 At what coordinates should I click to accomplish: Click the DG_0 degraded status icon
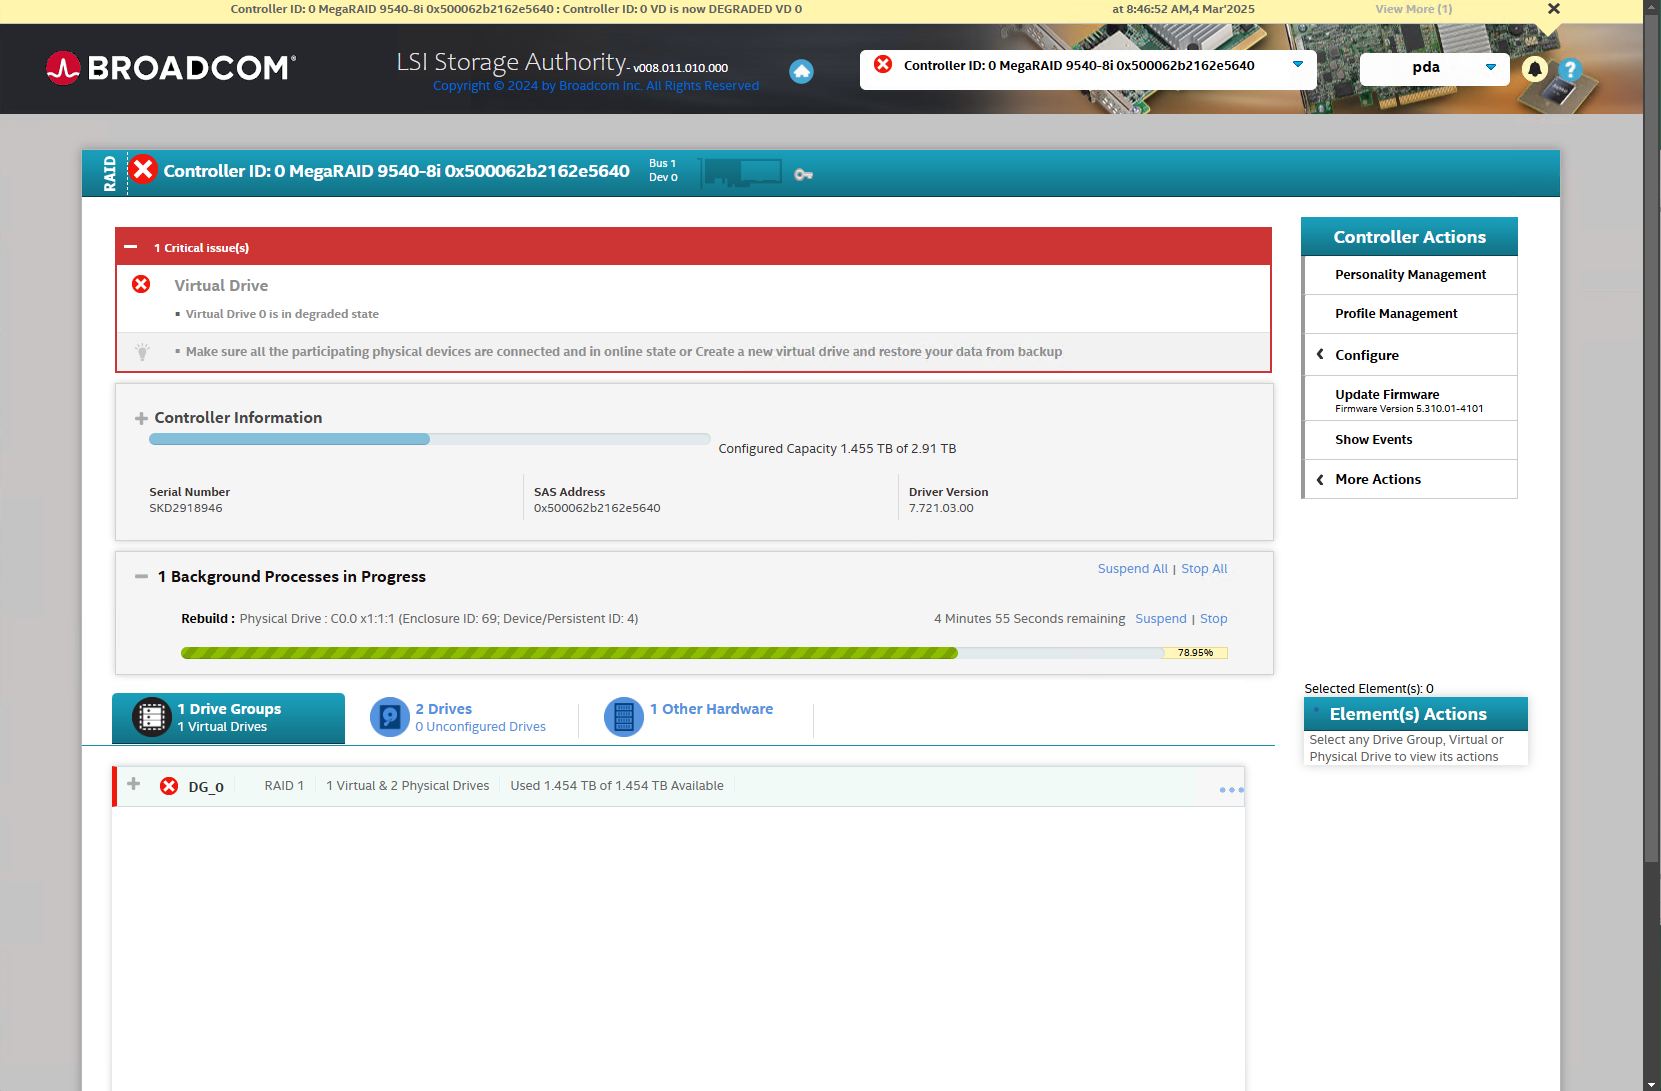[169, 786]
